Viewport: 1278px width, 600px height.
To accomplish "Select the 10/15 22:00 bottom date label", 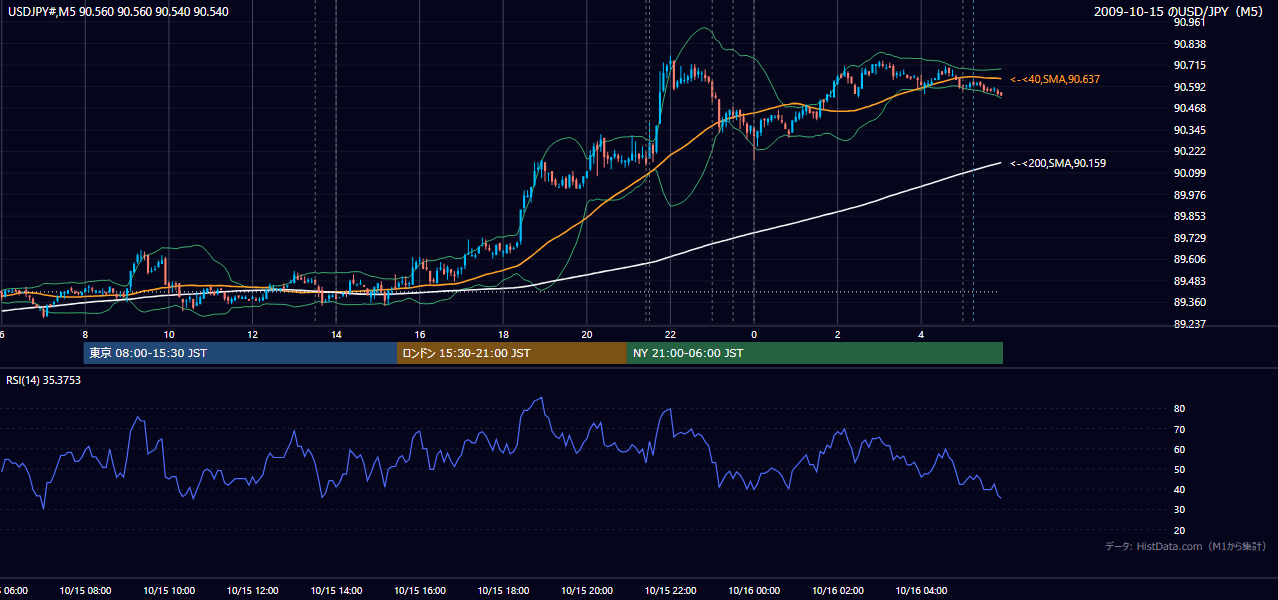I will [x=671, y=590].
